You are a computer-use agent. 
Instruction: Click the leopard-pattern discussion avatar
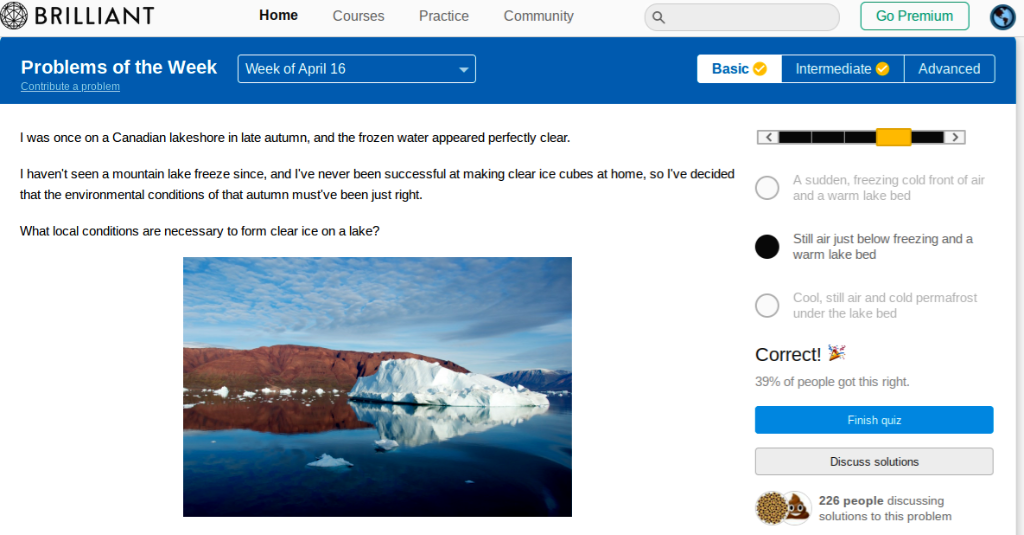(769, 508)
